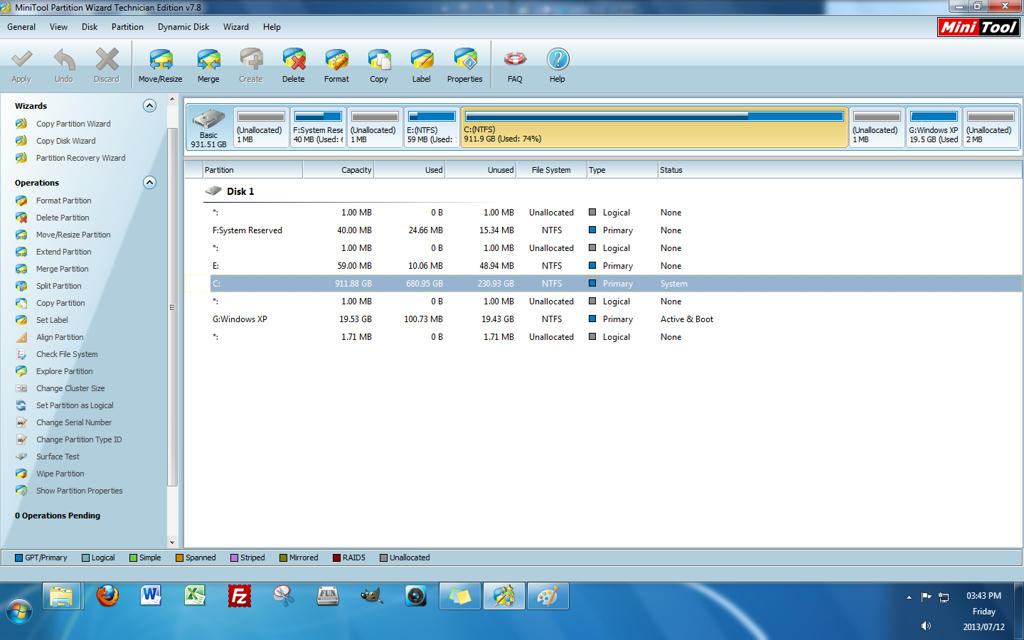
Task: Select C:(NTFS) 911.9 GB block in disk map
Action: coord(654,128)
